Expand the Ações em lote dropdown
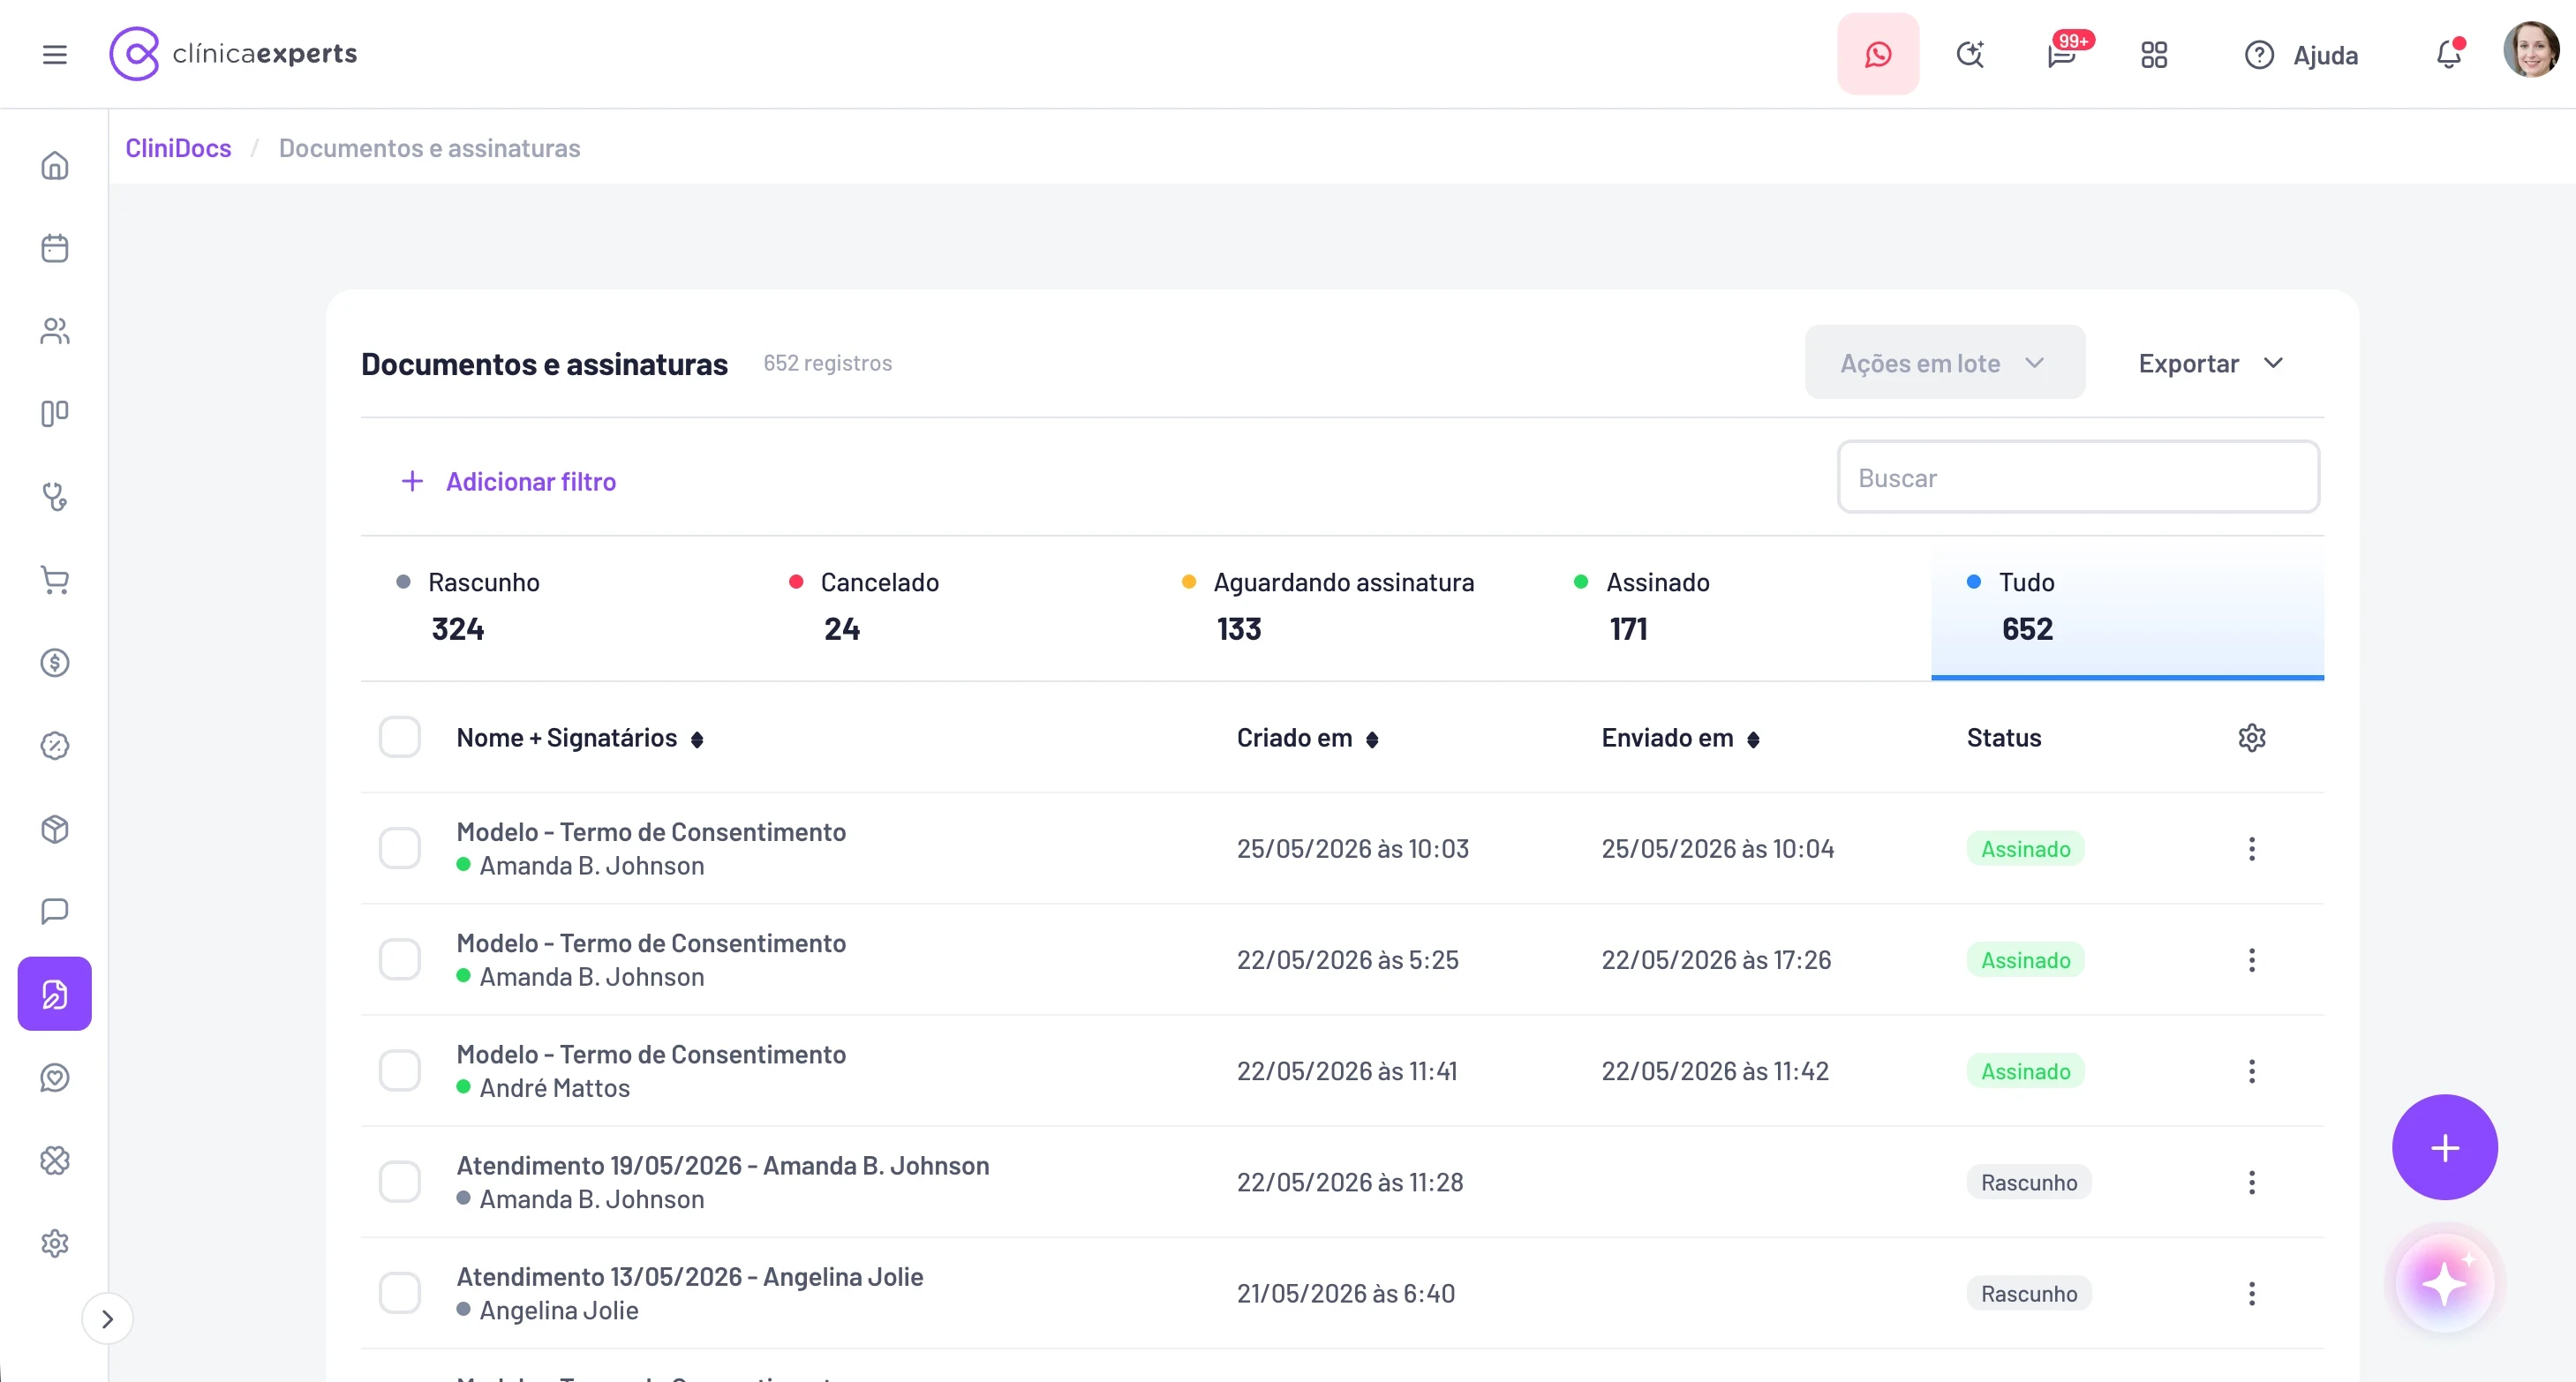The image size is (2576, 1382). click(1945, 362)
